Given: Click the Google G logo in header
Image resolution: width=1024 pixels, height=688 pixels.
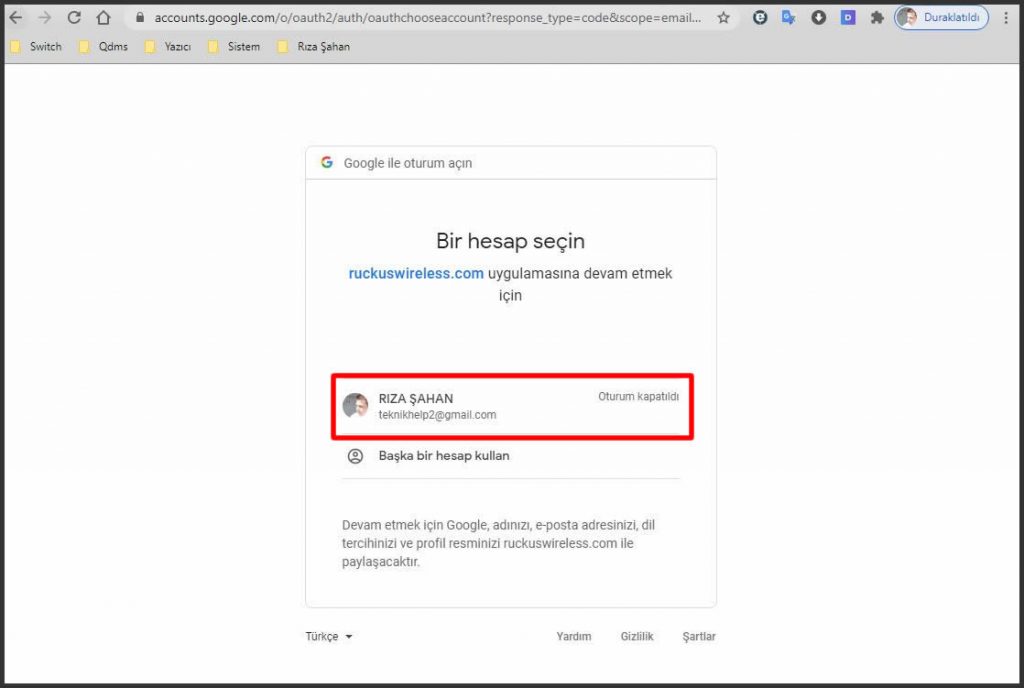Looking at the screenshot, I should pyautogui.click(x=327, y=162).
